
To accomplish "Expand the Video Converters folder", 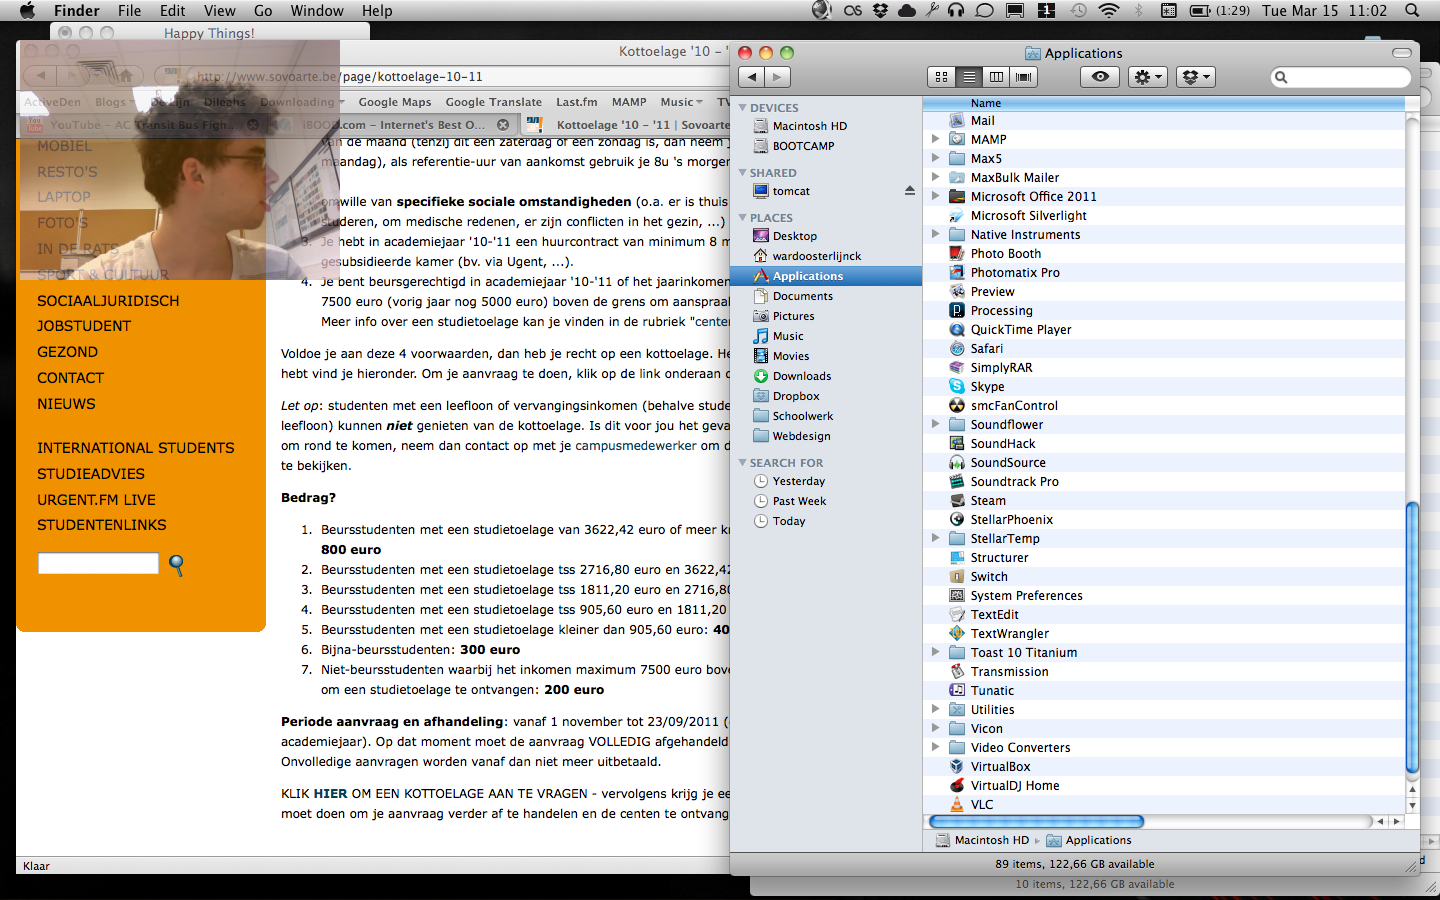I will tap(936, 747).
